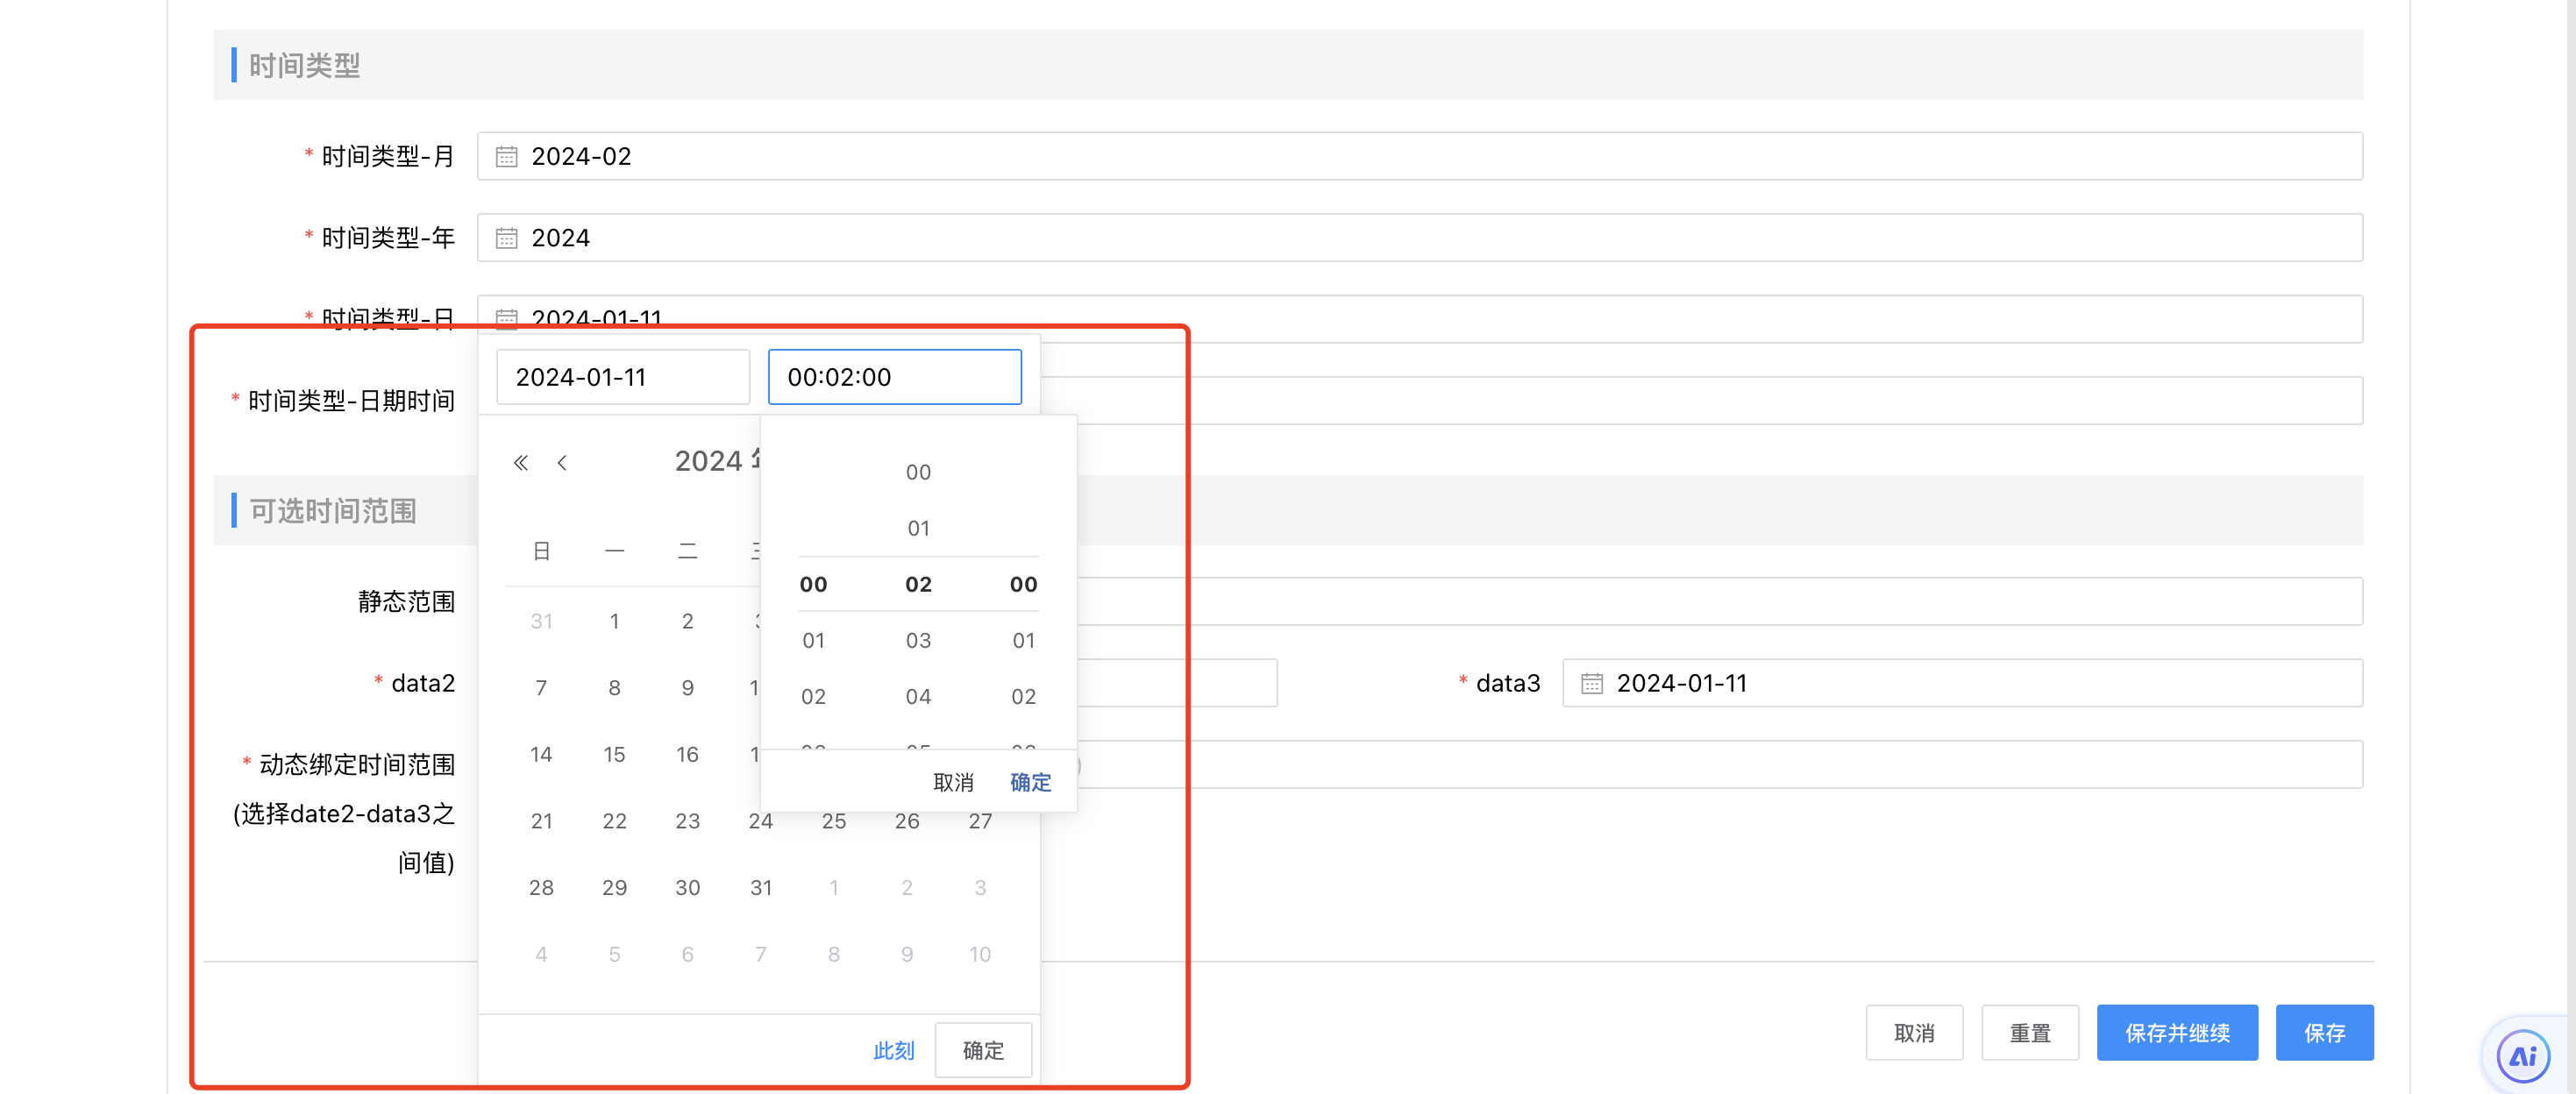Click the 此刻 link in date picker
The width and height of the screenshot is (2576, 1094).
point(893,1050)
